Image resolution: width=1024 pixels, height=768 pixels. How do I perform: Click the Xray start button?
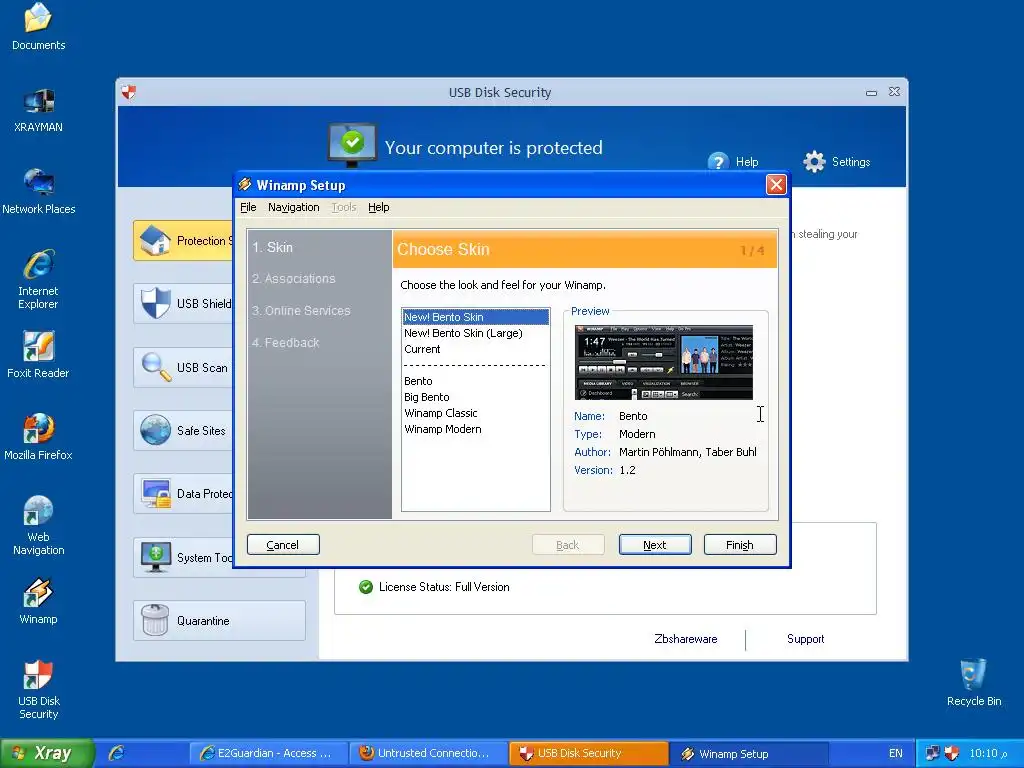(46, 753)
